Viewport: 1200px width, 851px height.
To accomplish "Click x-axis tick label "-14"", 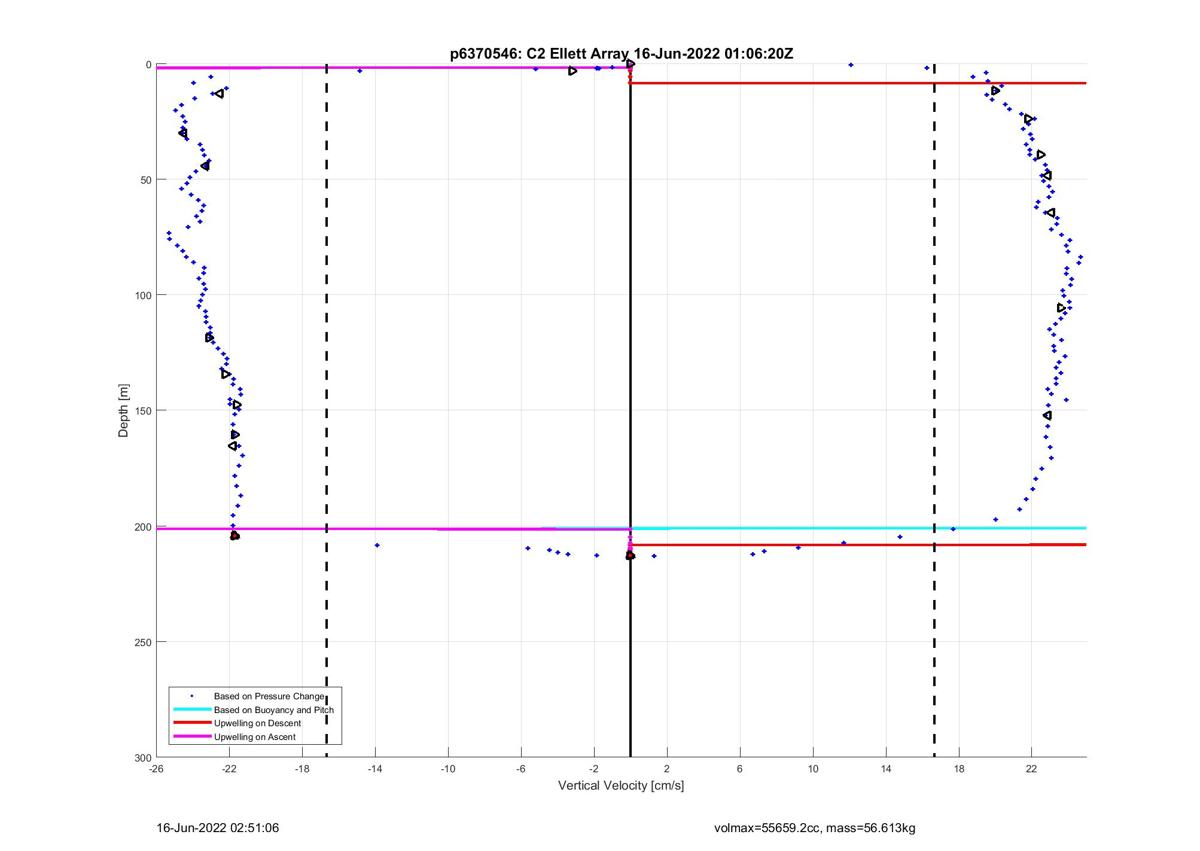I will point(375,769).
